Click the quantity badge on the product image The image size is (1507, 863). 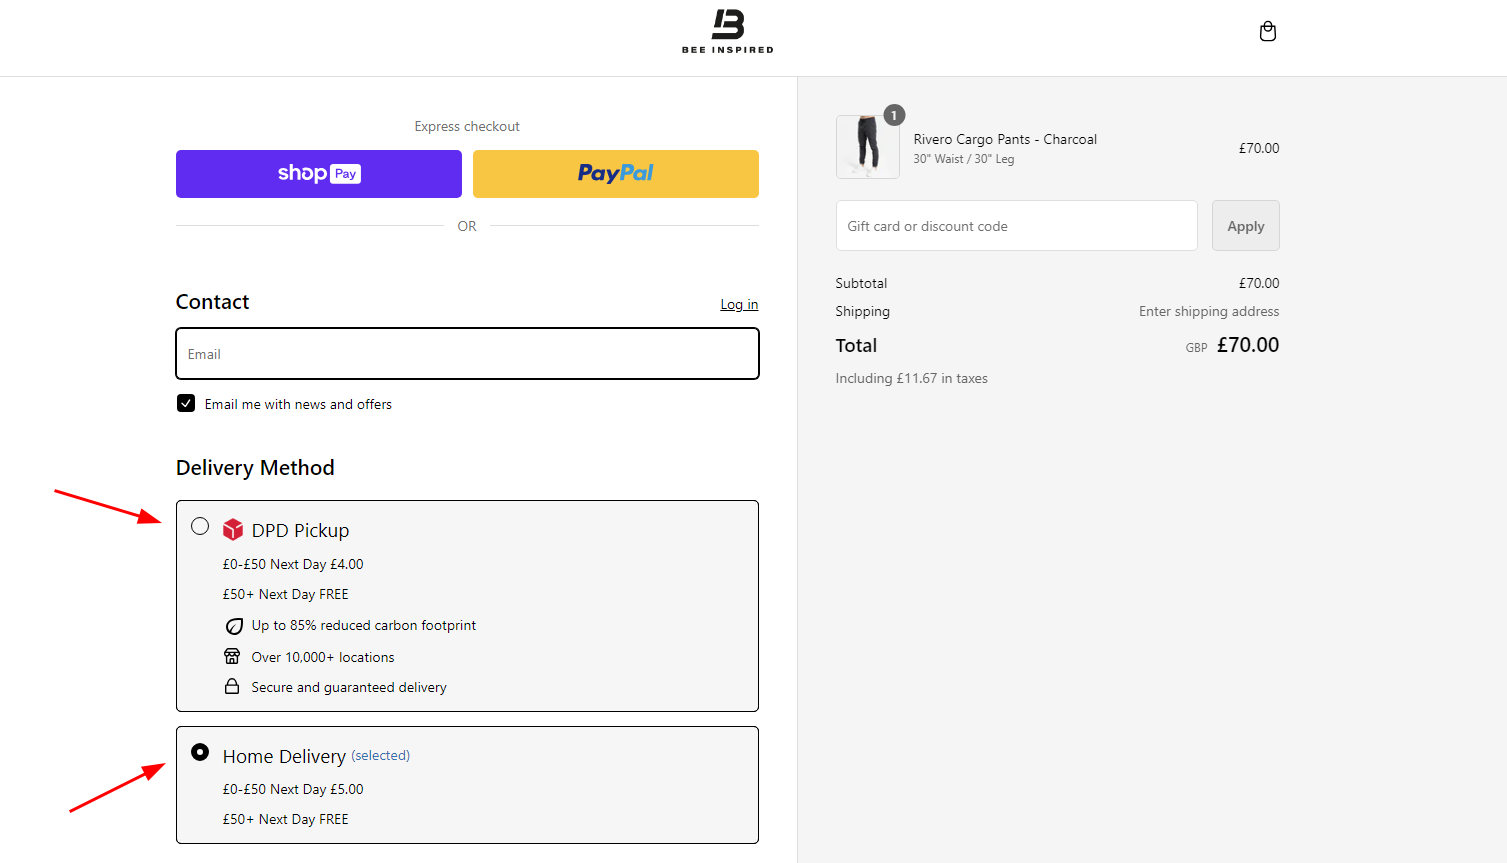tap(893, 114)
